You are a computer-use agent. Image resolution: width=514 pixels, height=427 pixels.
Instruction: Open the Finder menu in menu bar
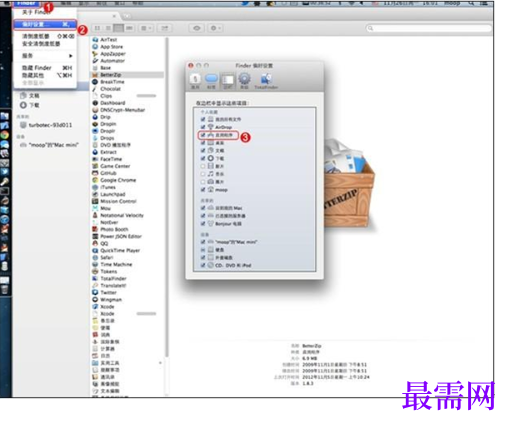click(26, 3)
